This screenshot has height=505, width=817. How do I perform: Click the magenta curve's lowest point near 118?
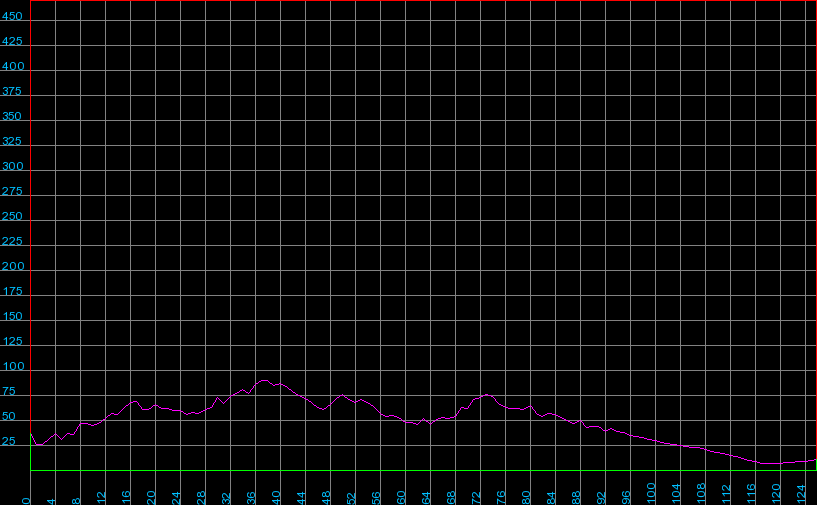pos(768,464)
